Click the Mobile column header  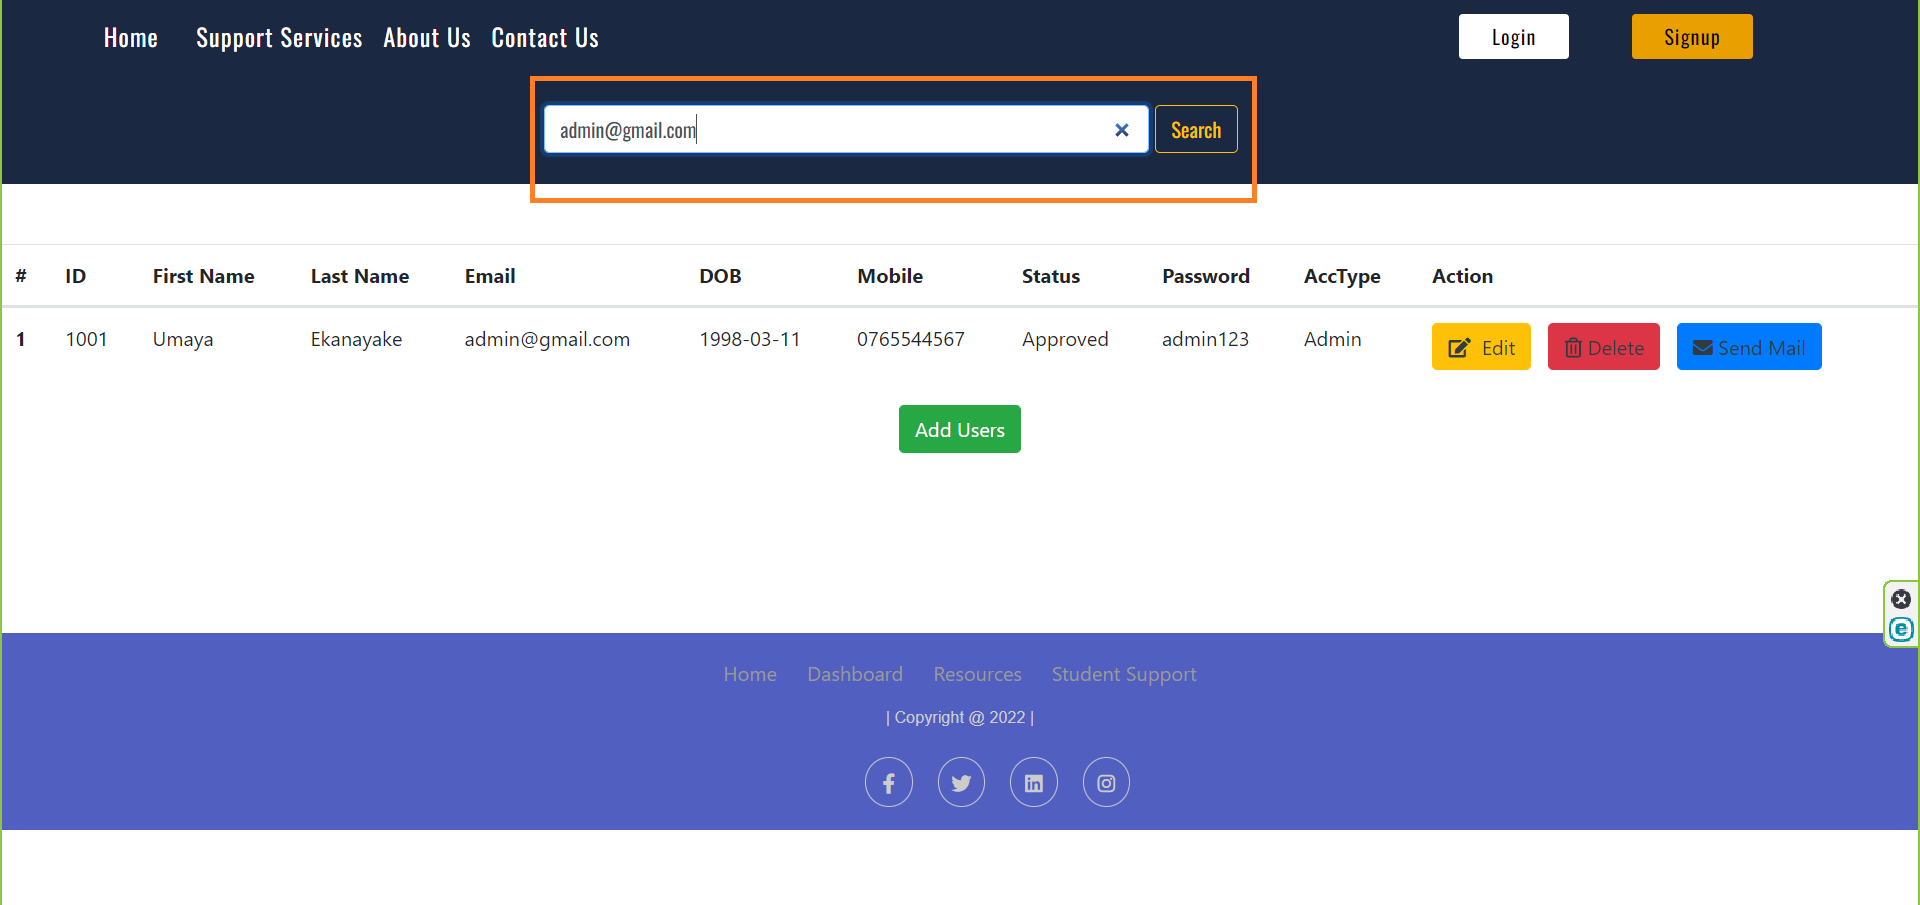click(x=890, y=276)
